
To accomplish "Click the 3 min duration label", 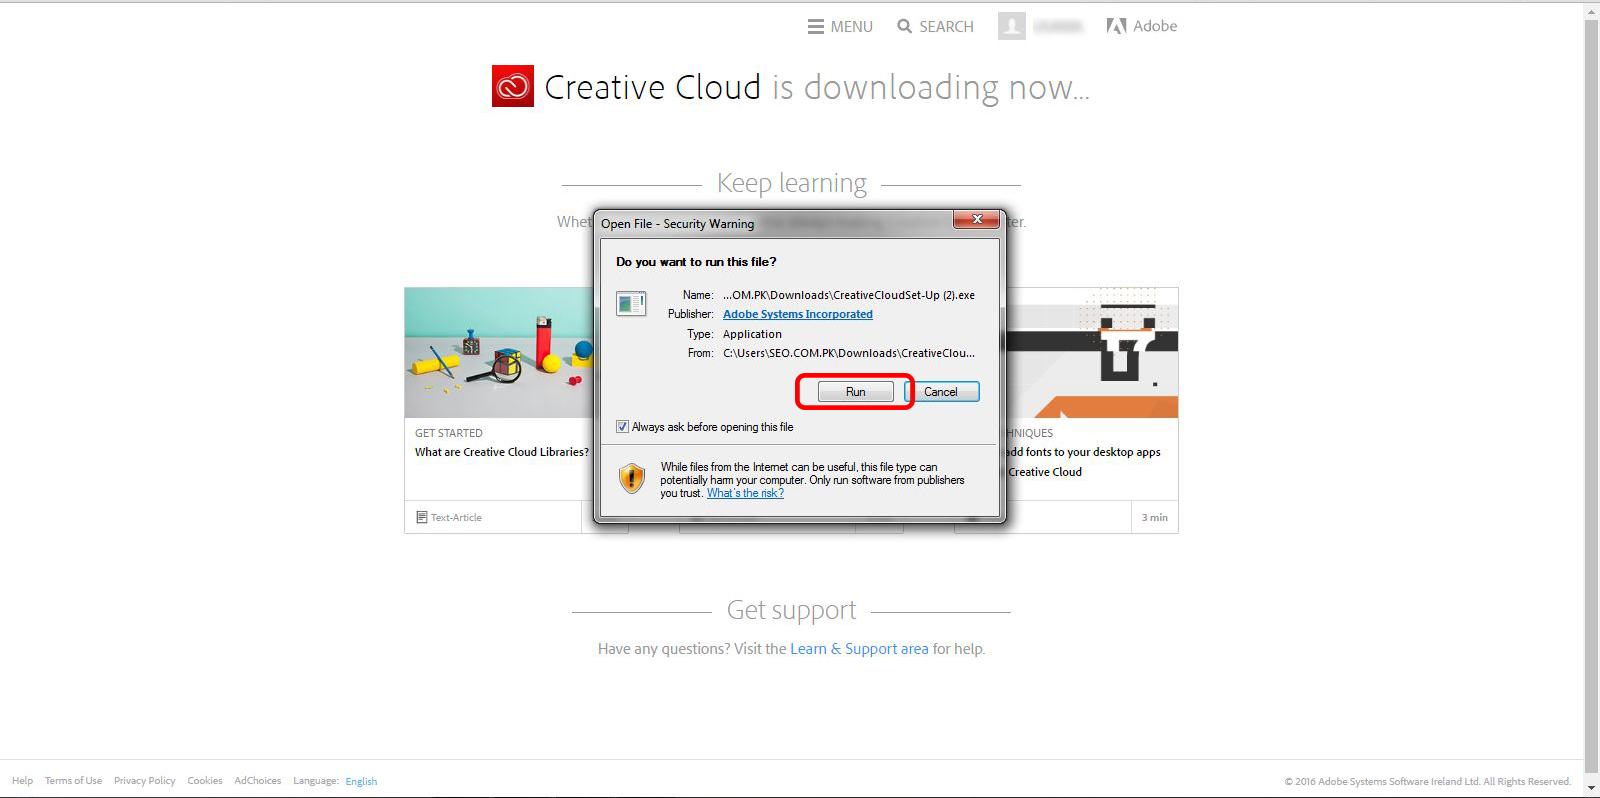I will (1155, 517).
